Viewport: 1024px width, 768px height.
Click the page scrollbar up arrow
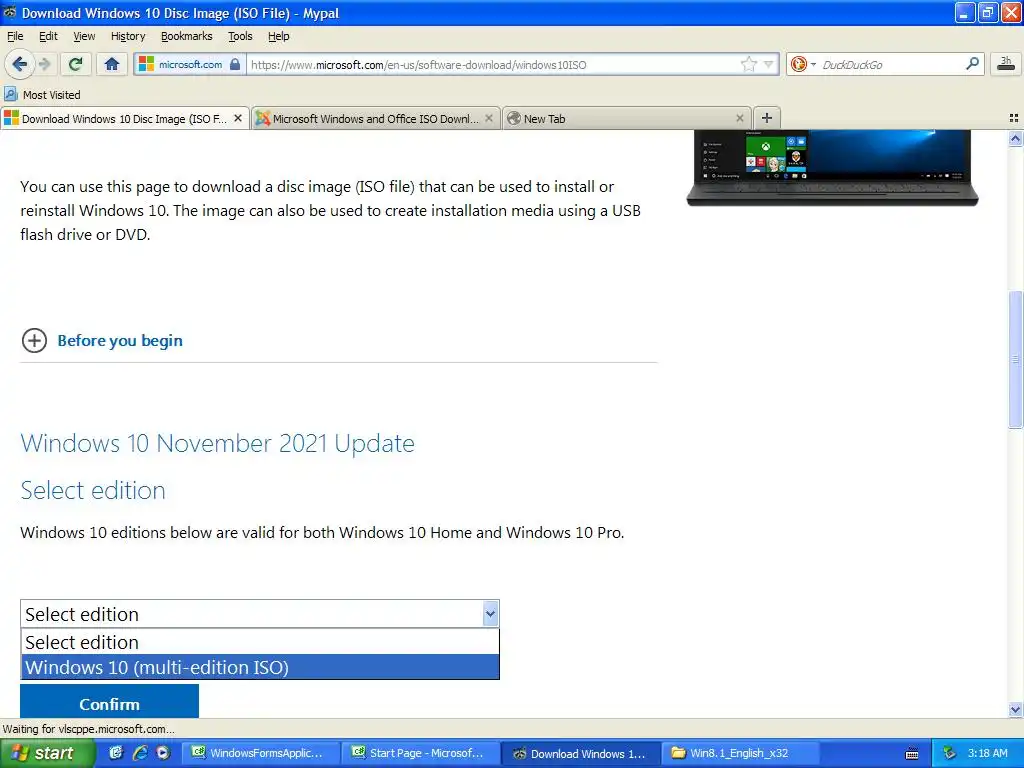click(x=1015, y=138)
